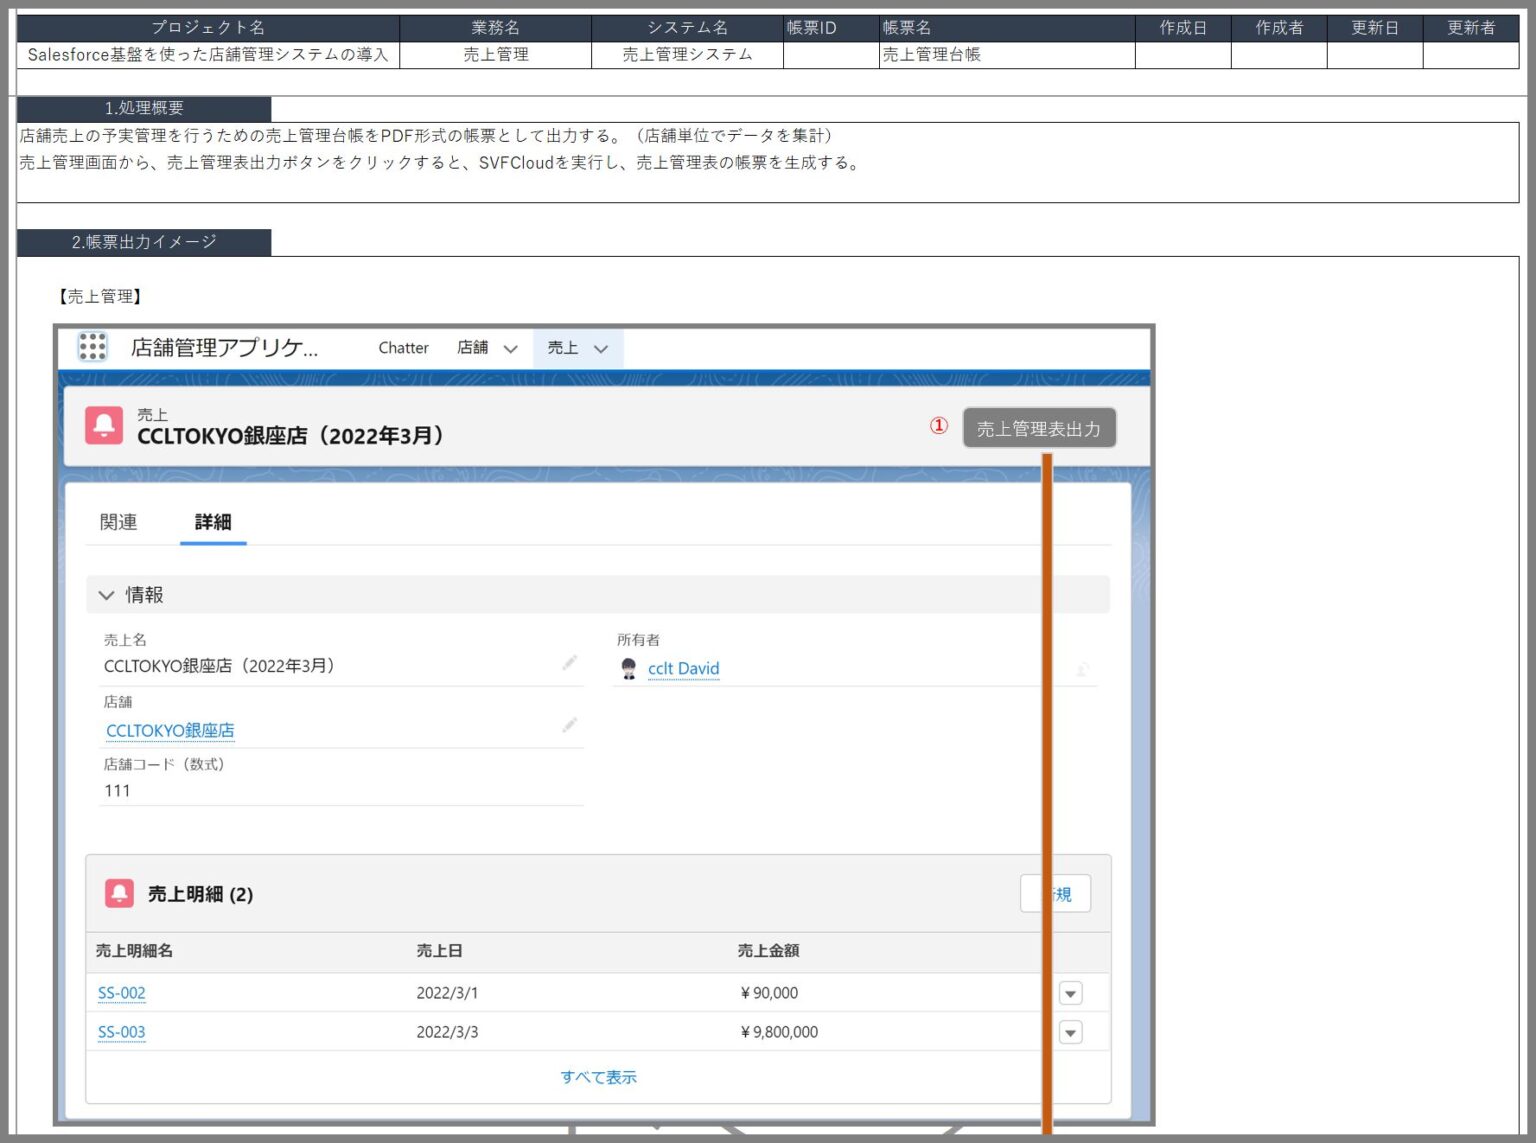Collapse the 情報 section chevron
This screenshot has width=1536, height=1143.
[106, 595]
